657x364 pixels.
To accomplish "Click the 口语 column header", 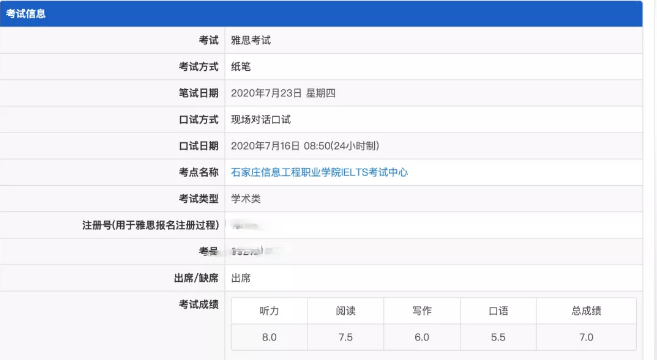I will click(498, 311).
